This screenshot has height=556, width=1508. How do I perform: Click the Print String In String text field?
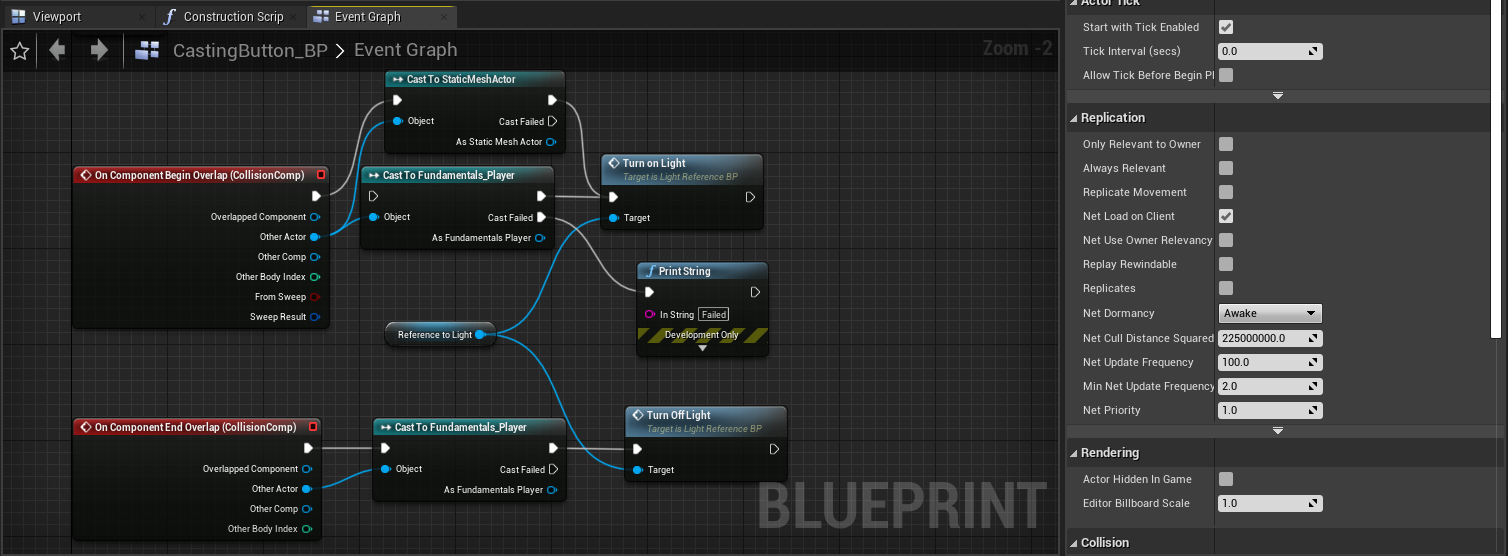[713, 314]
